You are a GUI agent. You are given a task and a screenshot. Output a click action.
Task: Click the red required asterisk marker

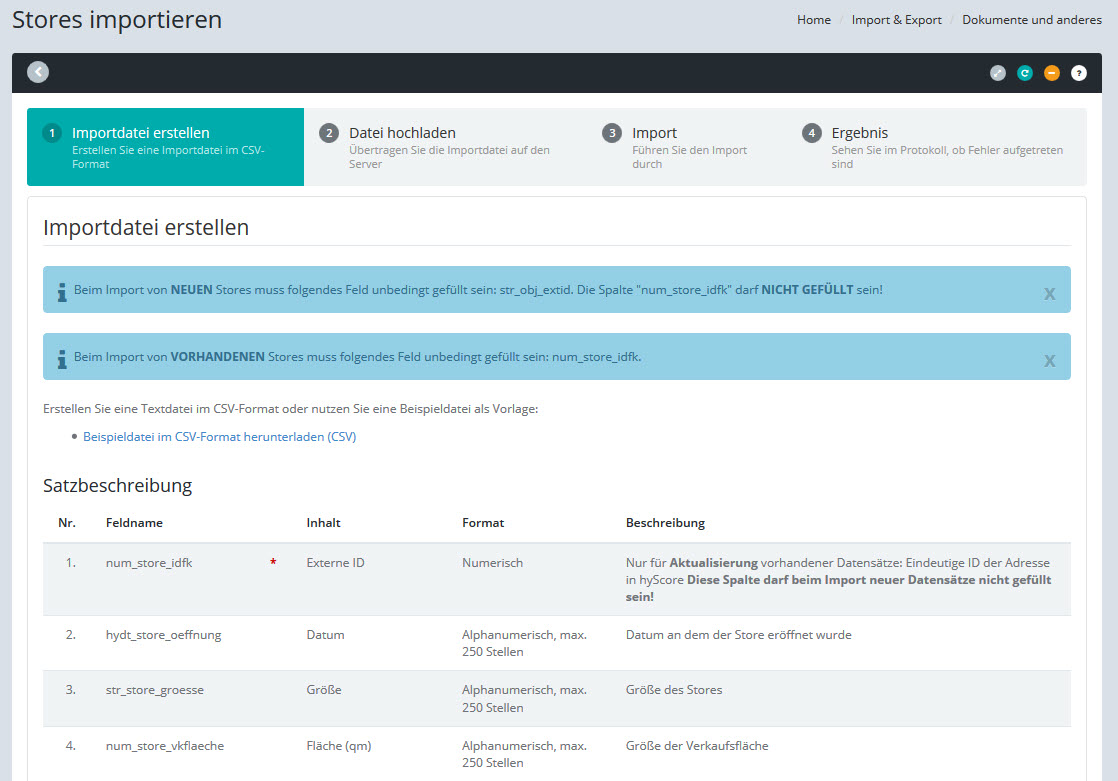click(x=273, y=563)
